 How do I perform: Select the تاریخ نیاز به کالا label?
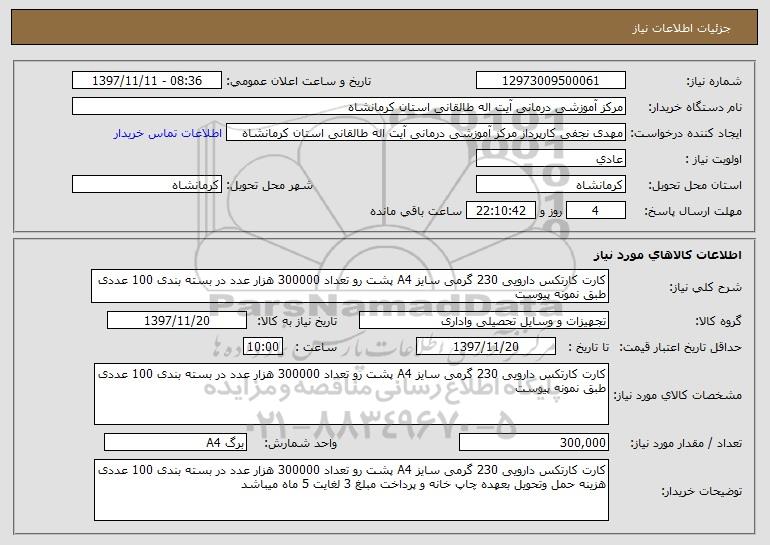(297, 322)
